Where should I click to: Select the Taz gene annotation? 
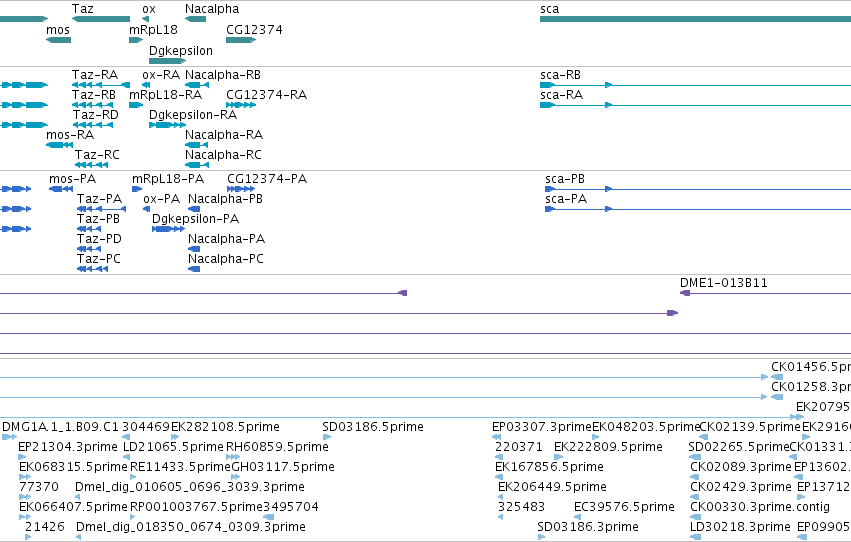(x=101, y=19)
